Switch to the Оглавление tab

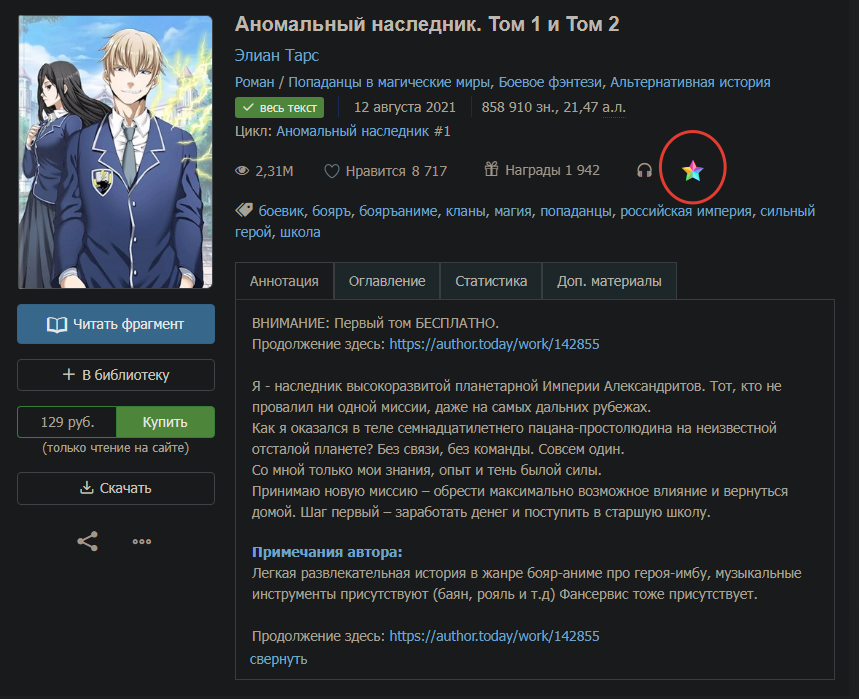pos(387,281)
